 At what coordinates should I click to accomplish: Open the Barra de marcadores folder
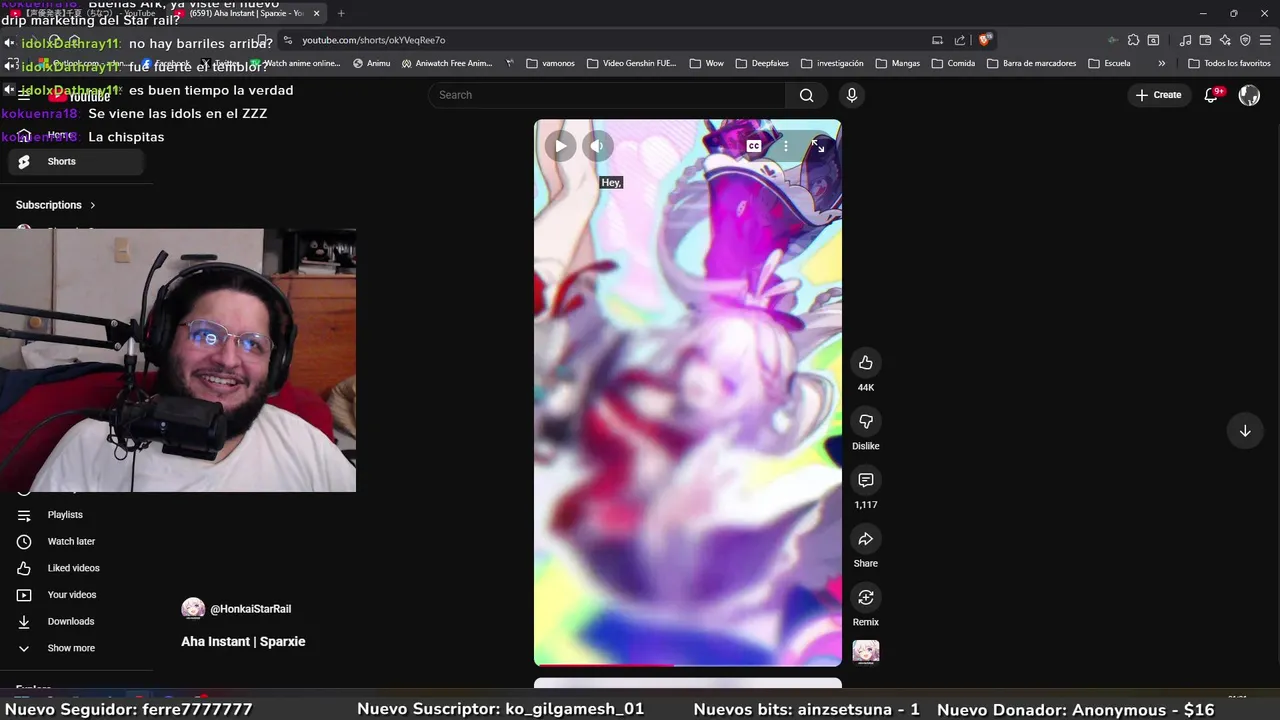[1031, 63]
